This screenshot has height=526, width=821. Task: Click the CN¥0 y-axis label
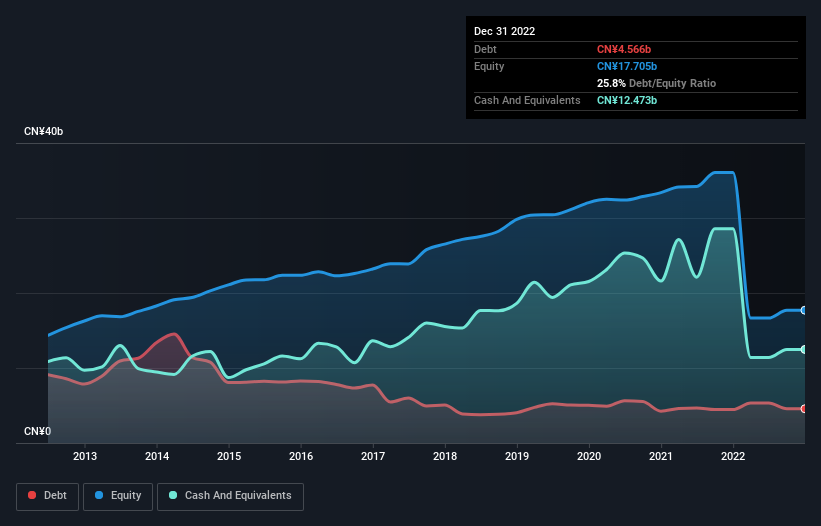38,431
